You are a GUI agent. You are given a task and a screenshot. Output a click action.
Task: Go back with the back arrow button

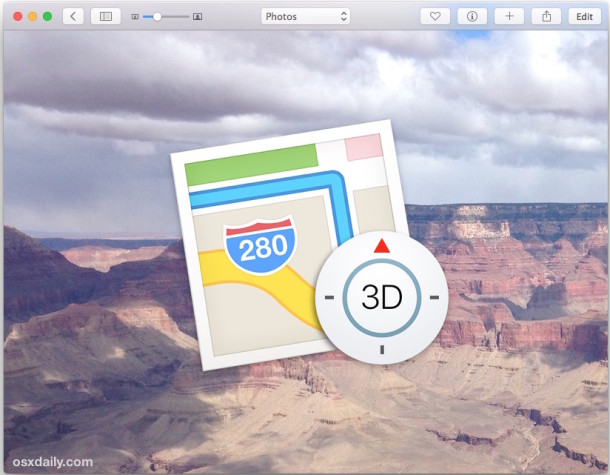click(x=73, y=16)
